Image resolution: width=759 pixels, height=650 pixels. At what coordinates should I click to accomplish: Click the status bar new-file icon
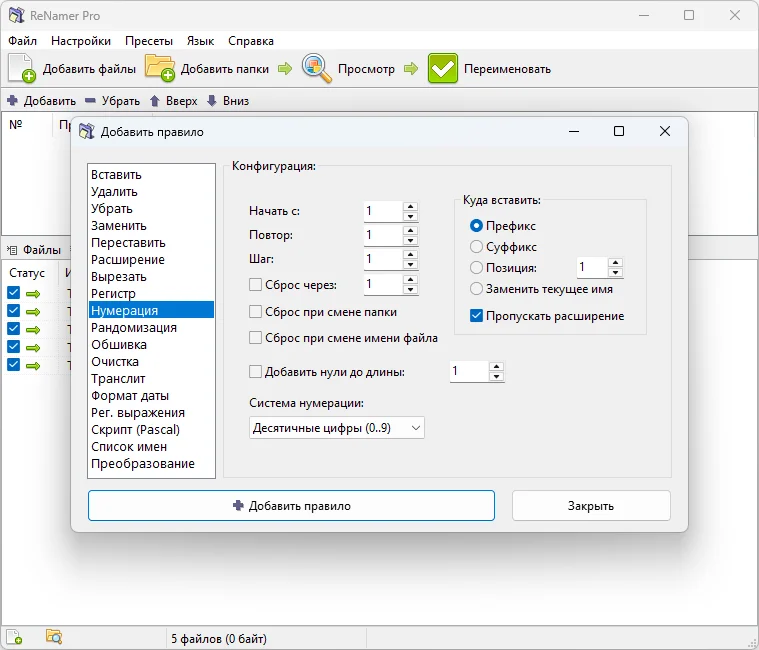[x=14, y=637]
